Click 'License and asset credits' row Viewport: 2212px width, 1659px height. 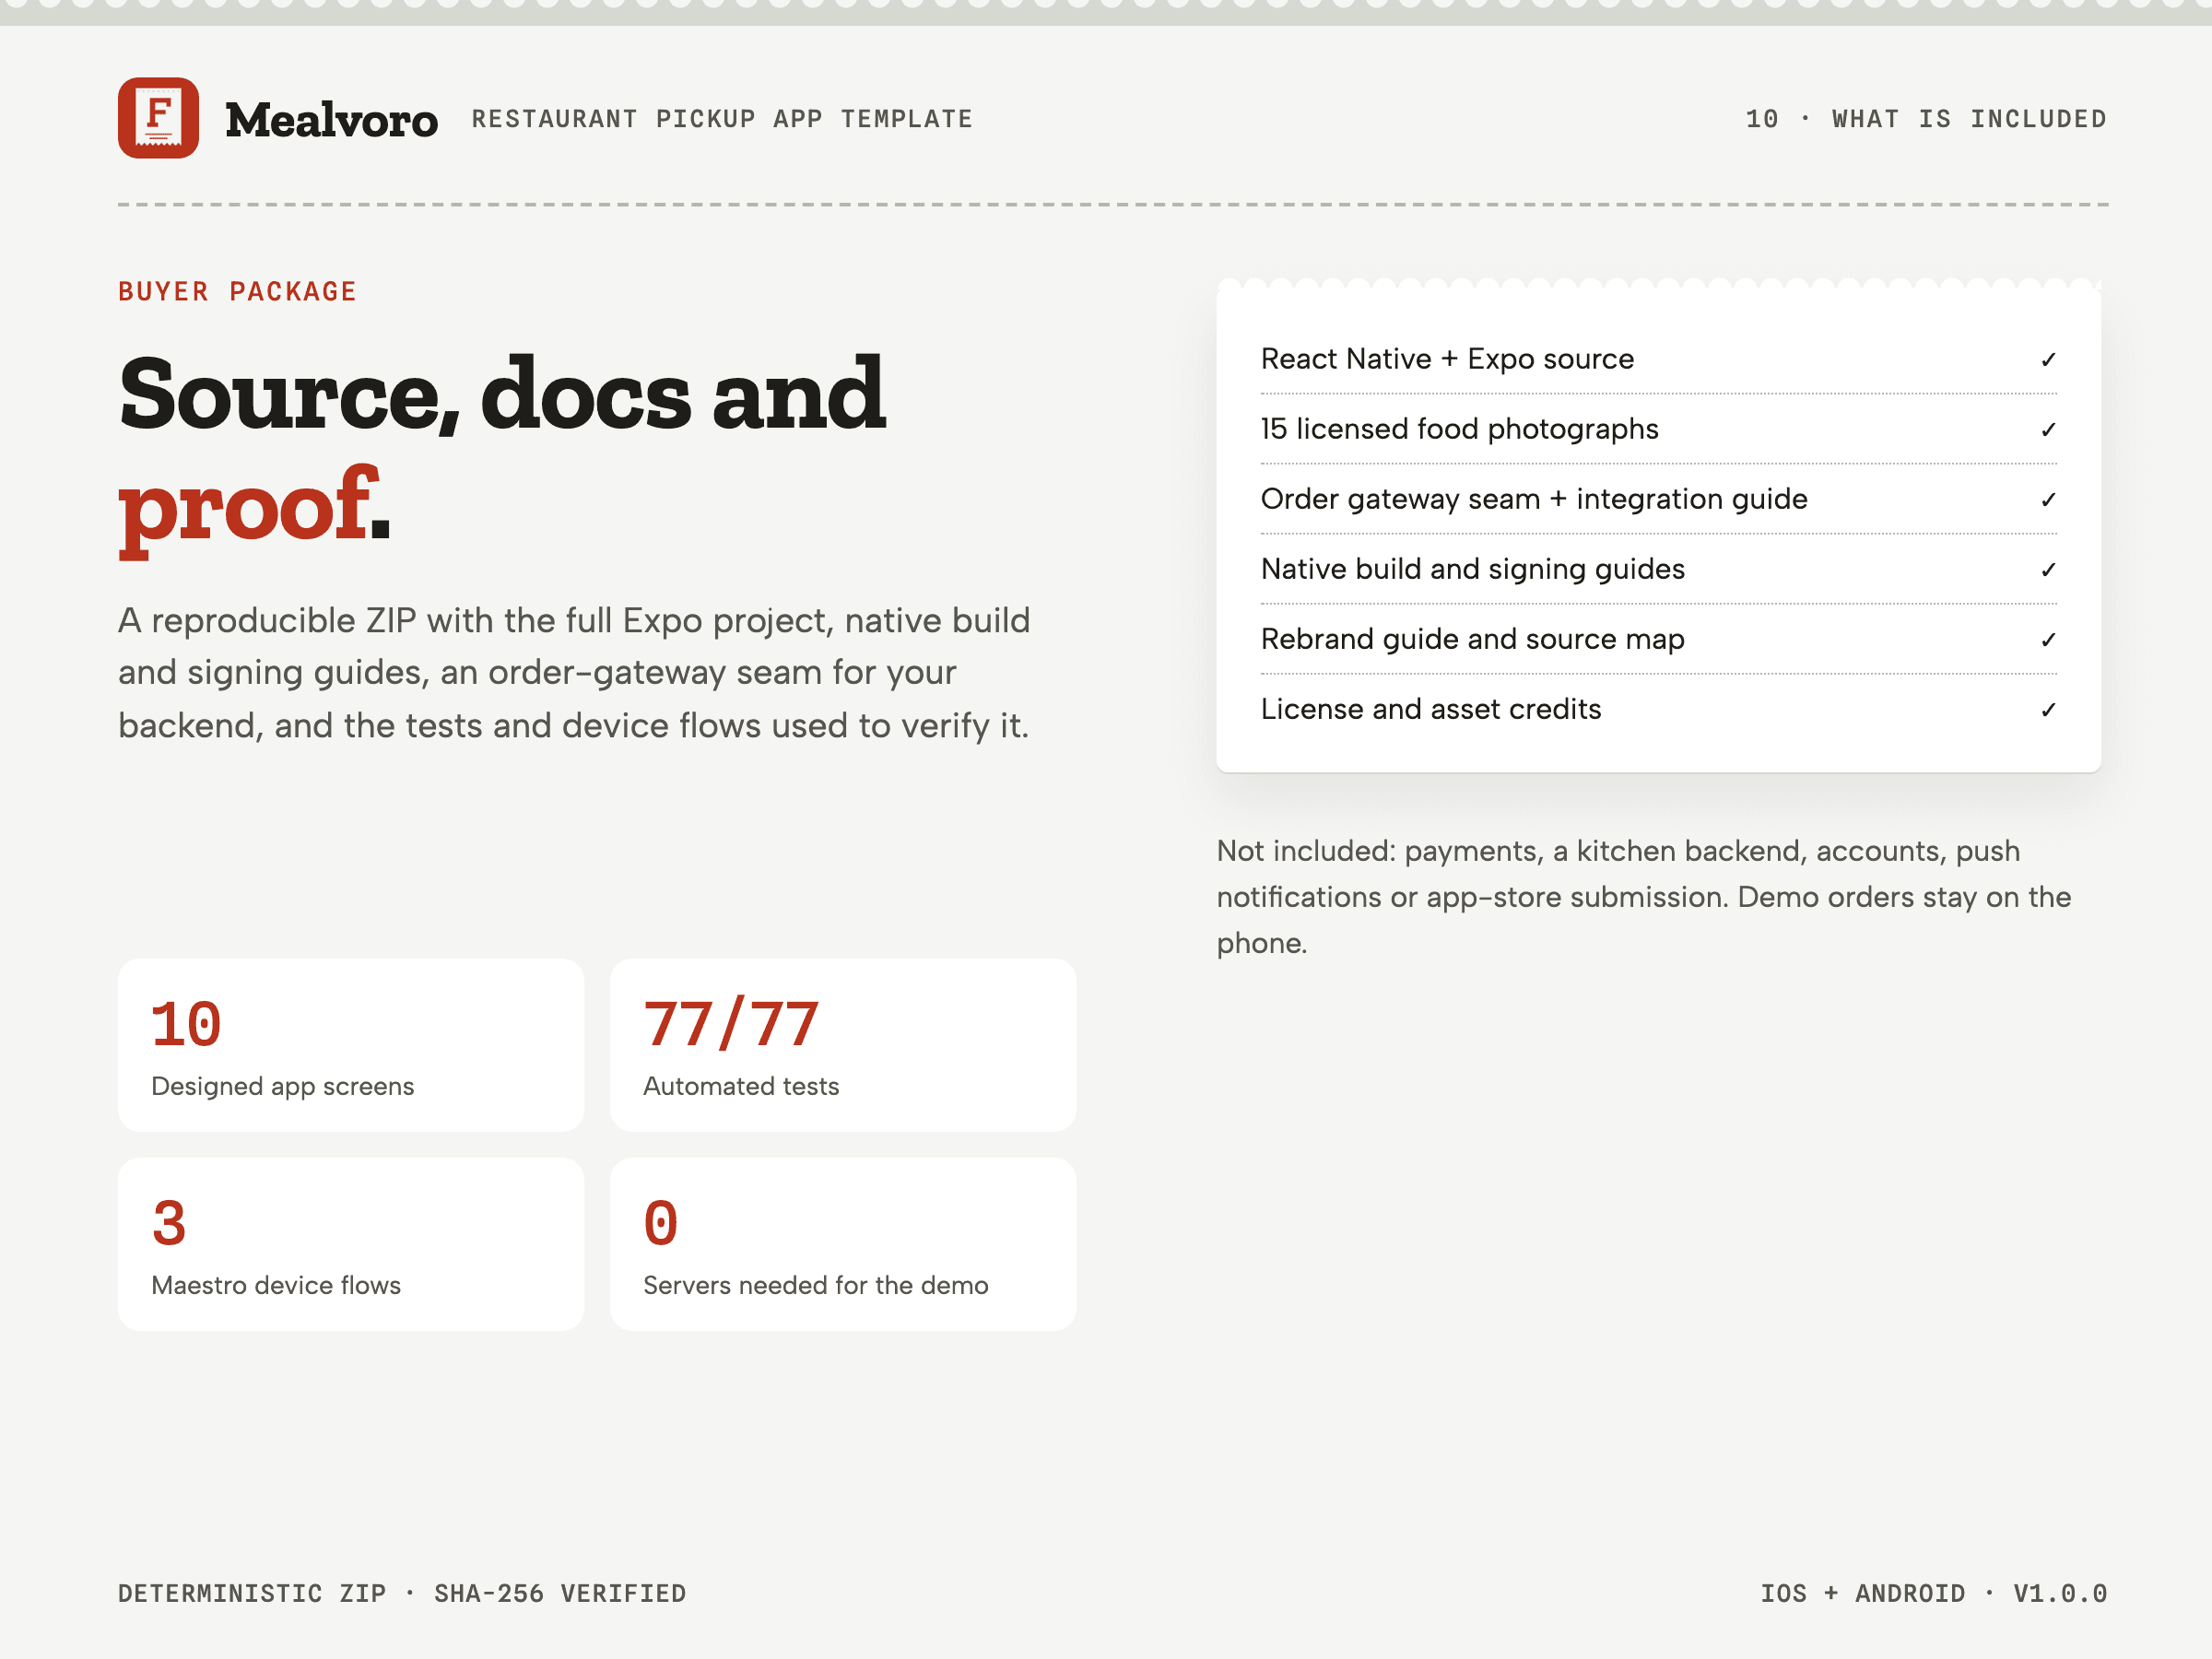click(1658, 709)
